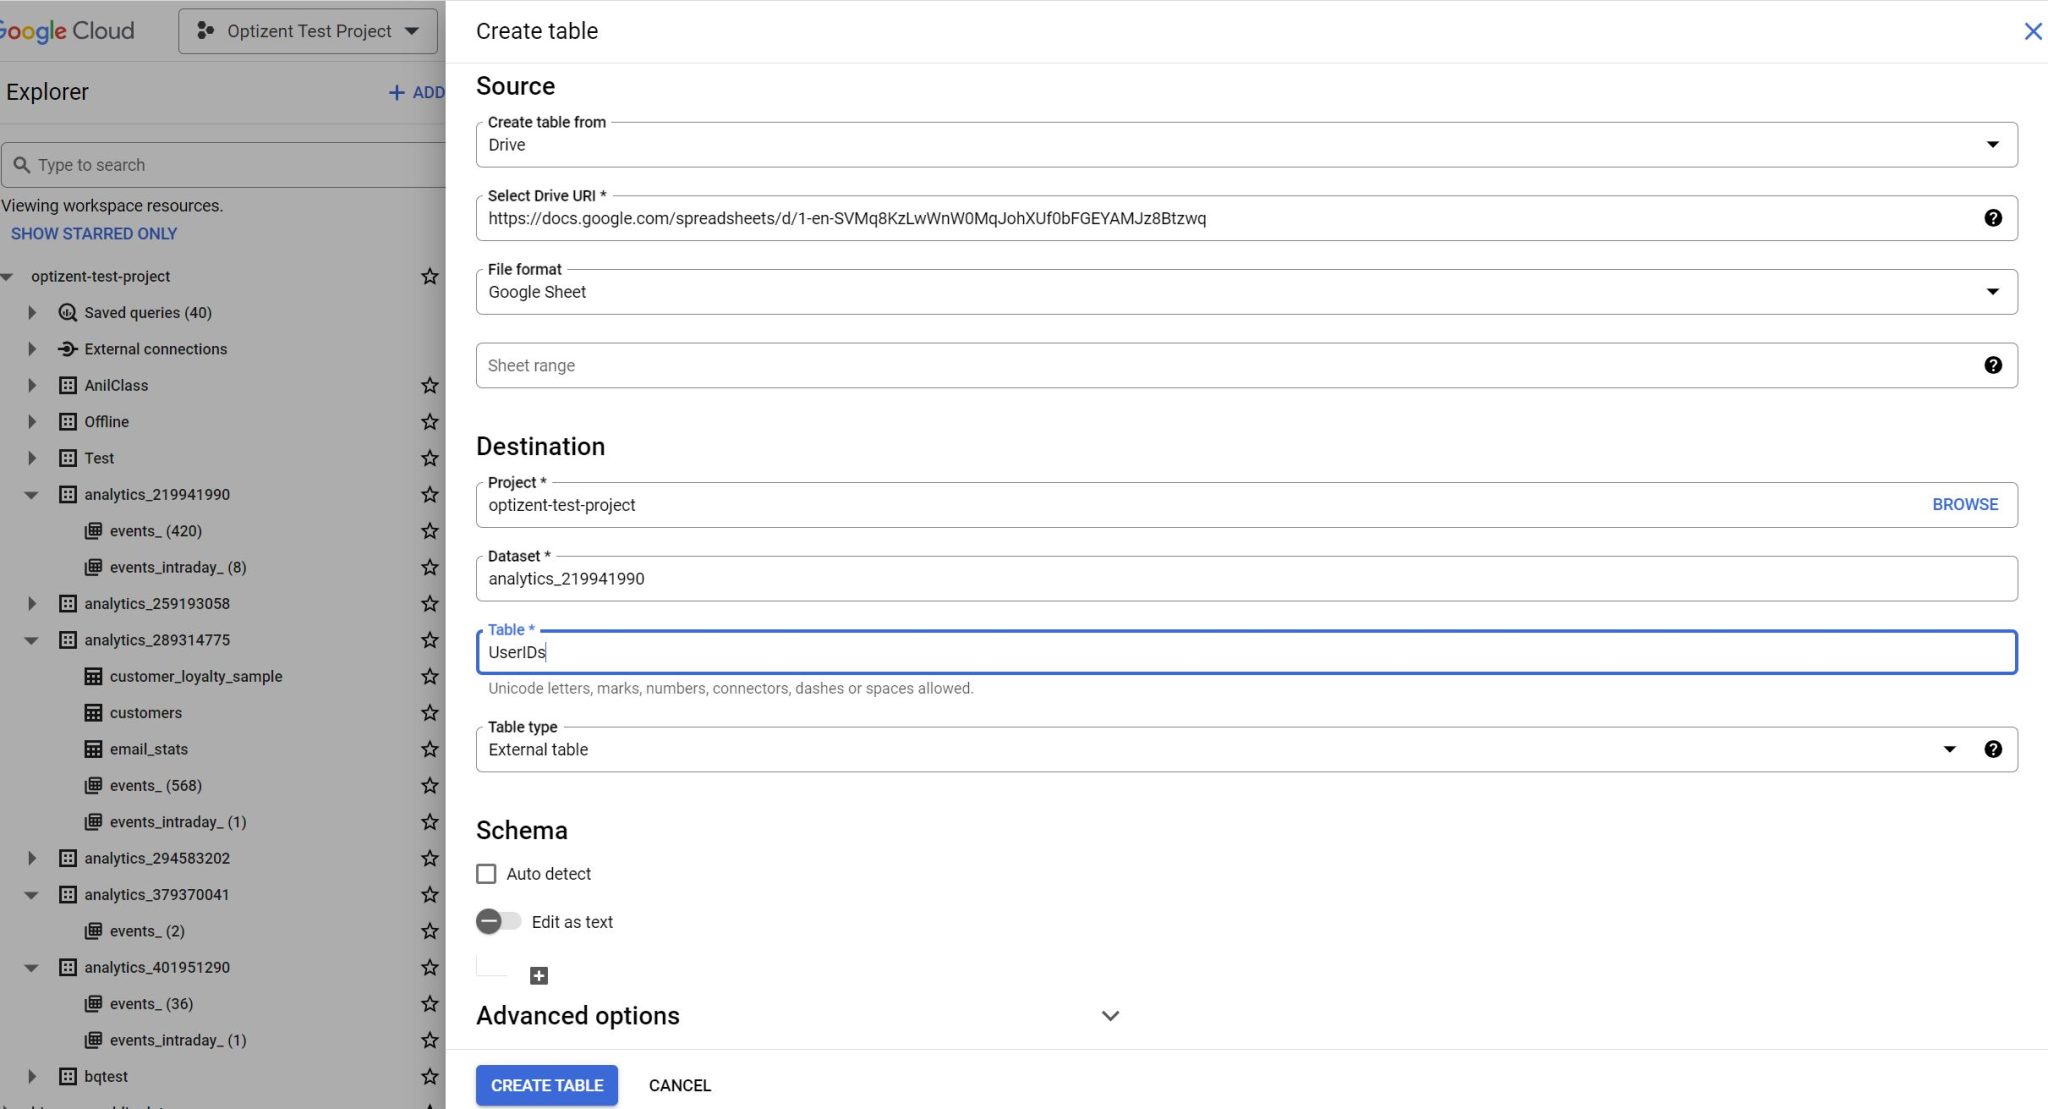Screen dimensions: 2048x1109
Task: Expand the Advanced options section
Action: [x=1108, y=1015]
